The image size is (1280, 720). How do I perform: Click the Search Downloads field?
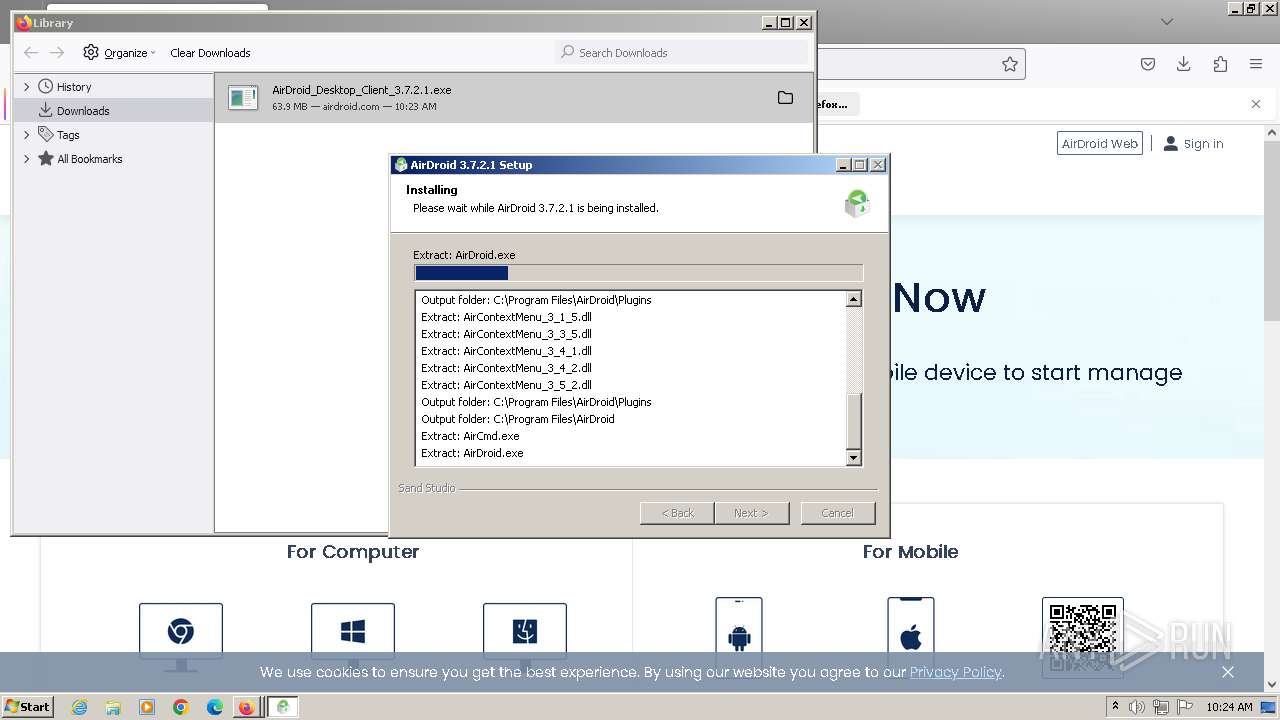point(682,52)
